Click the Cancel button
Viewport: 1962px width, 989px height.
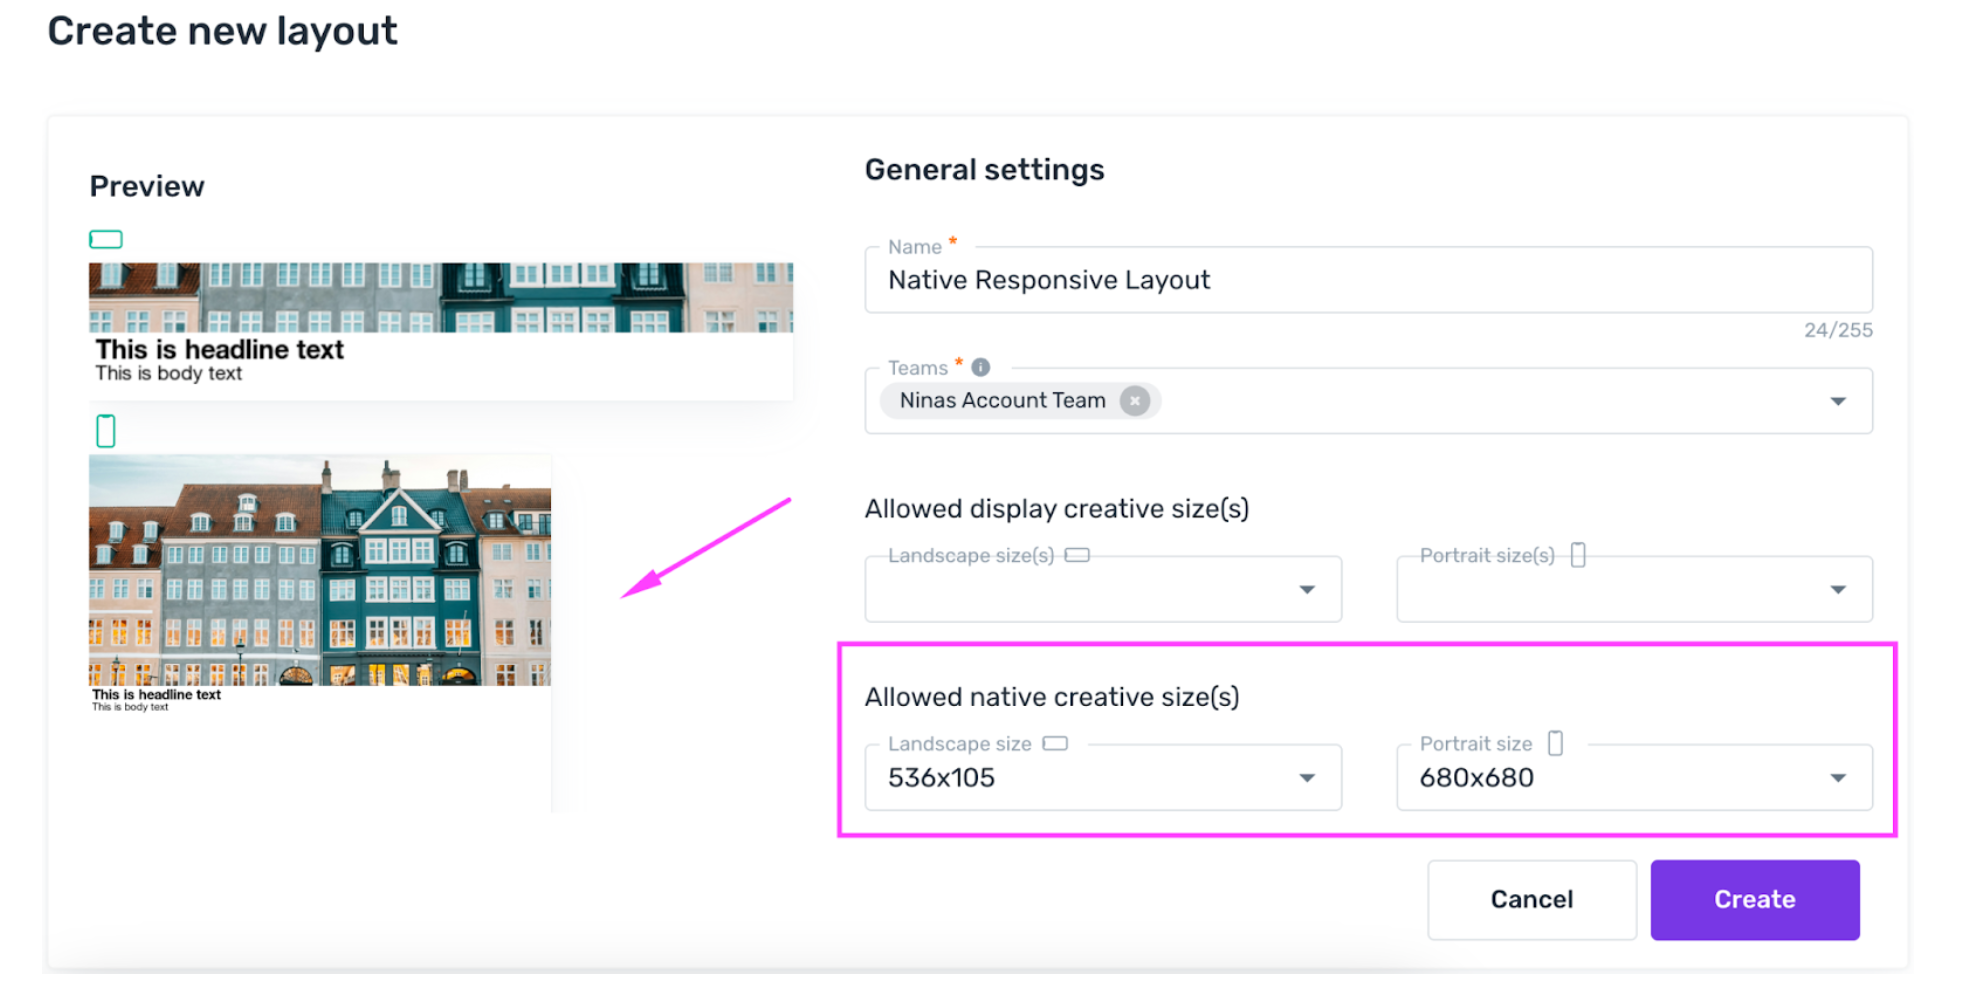click(1532, 899)
